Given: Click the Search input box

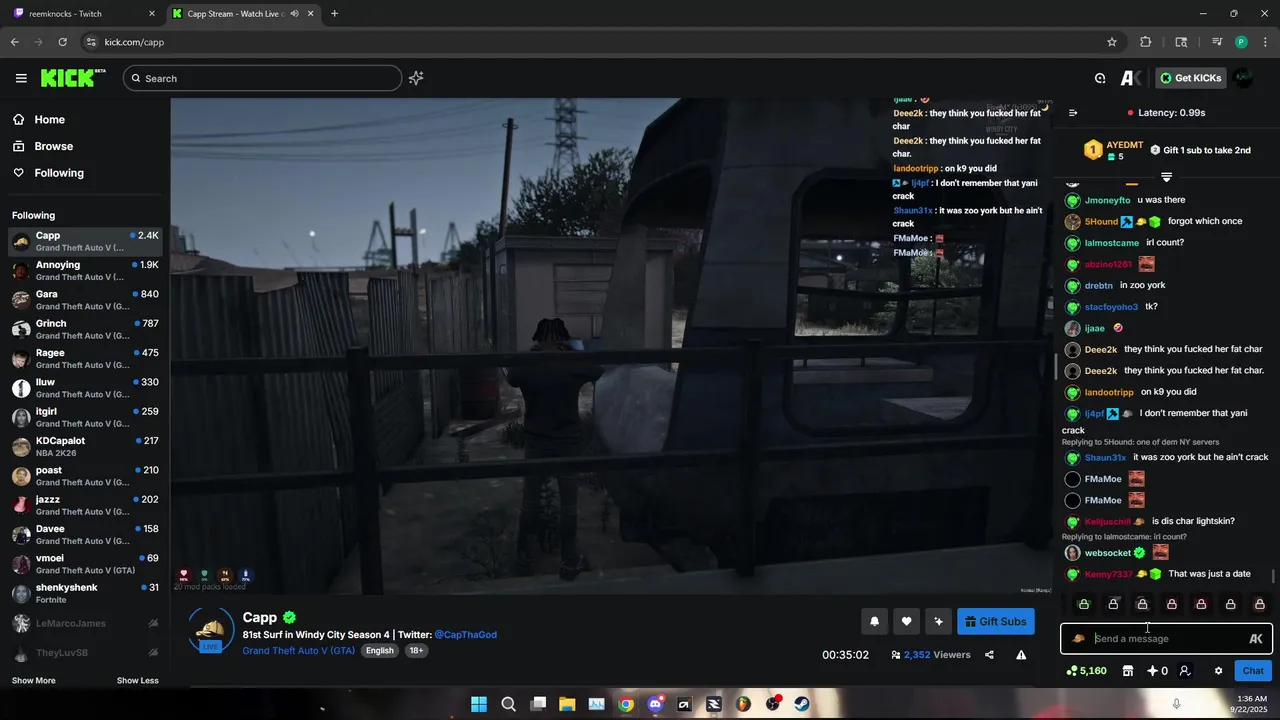Looking at the screenshot, I should 263,78.
